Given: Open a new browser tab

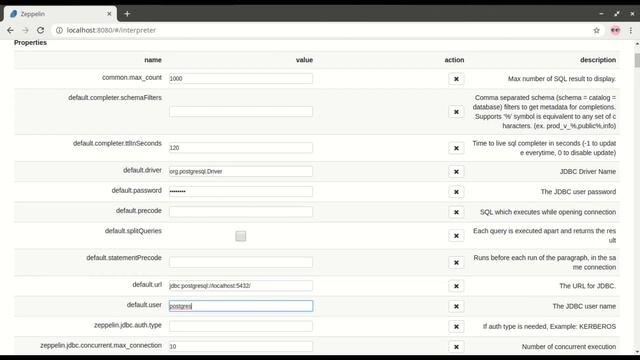Looking at the screenshot, I should [127, 14].
